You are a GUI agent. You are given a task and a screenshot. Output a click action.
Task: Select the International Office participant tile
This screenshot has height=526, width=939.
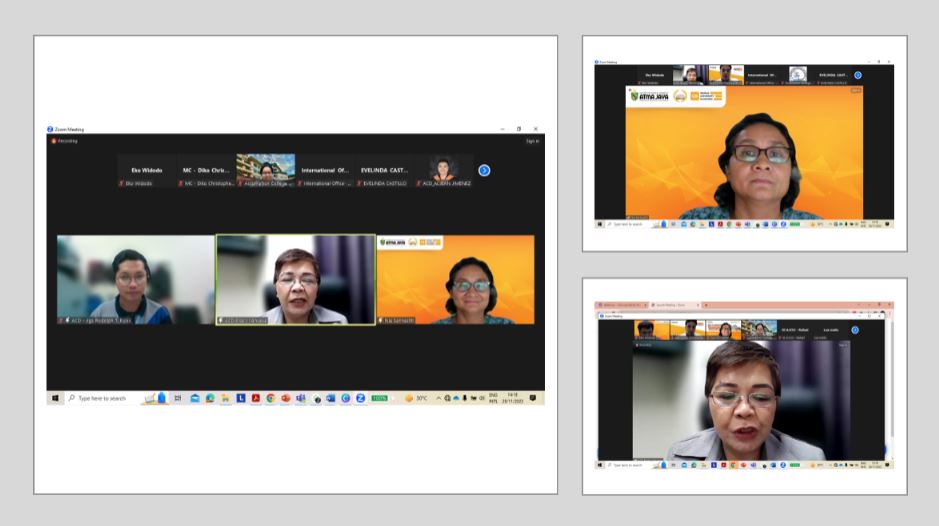pos(325,171)
